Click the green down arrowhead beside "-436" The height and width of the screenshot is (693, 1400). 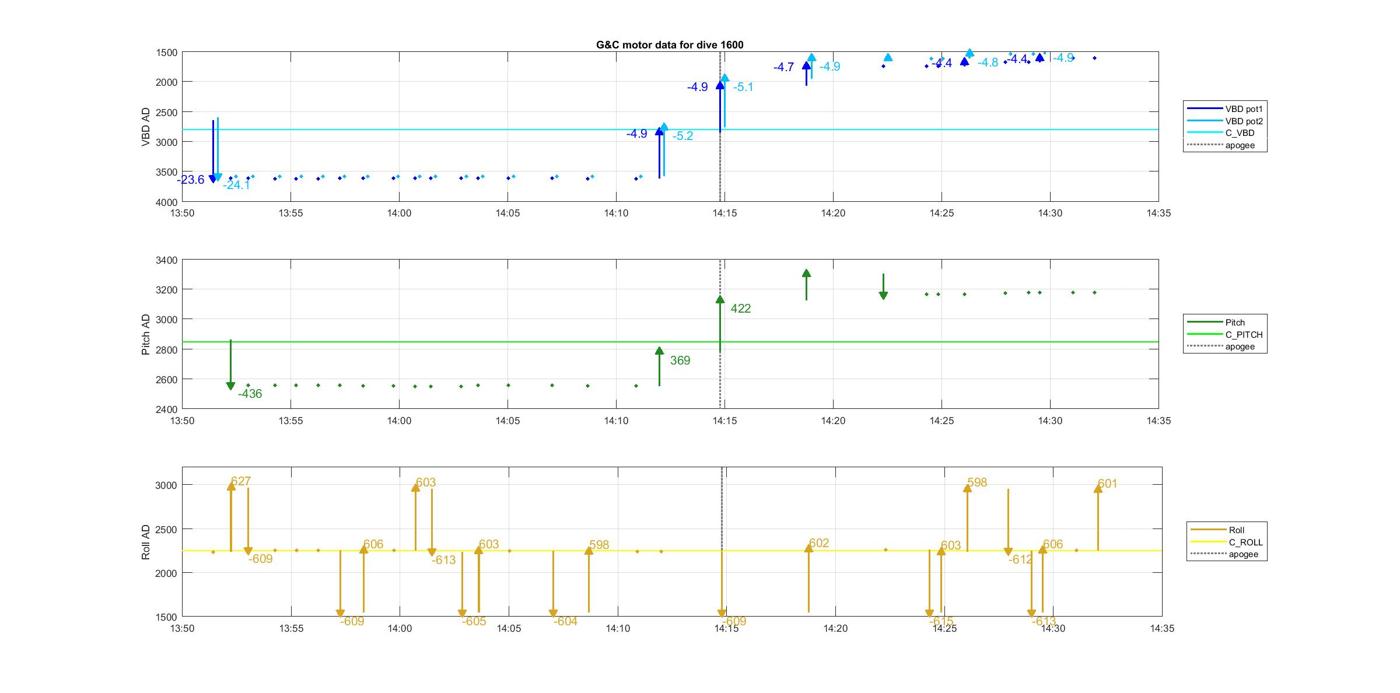click(231, 386)
